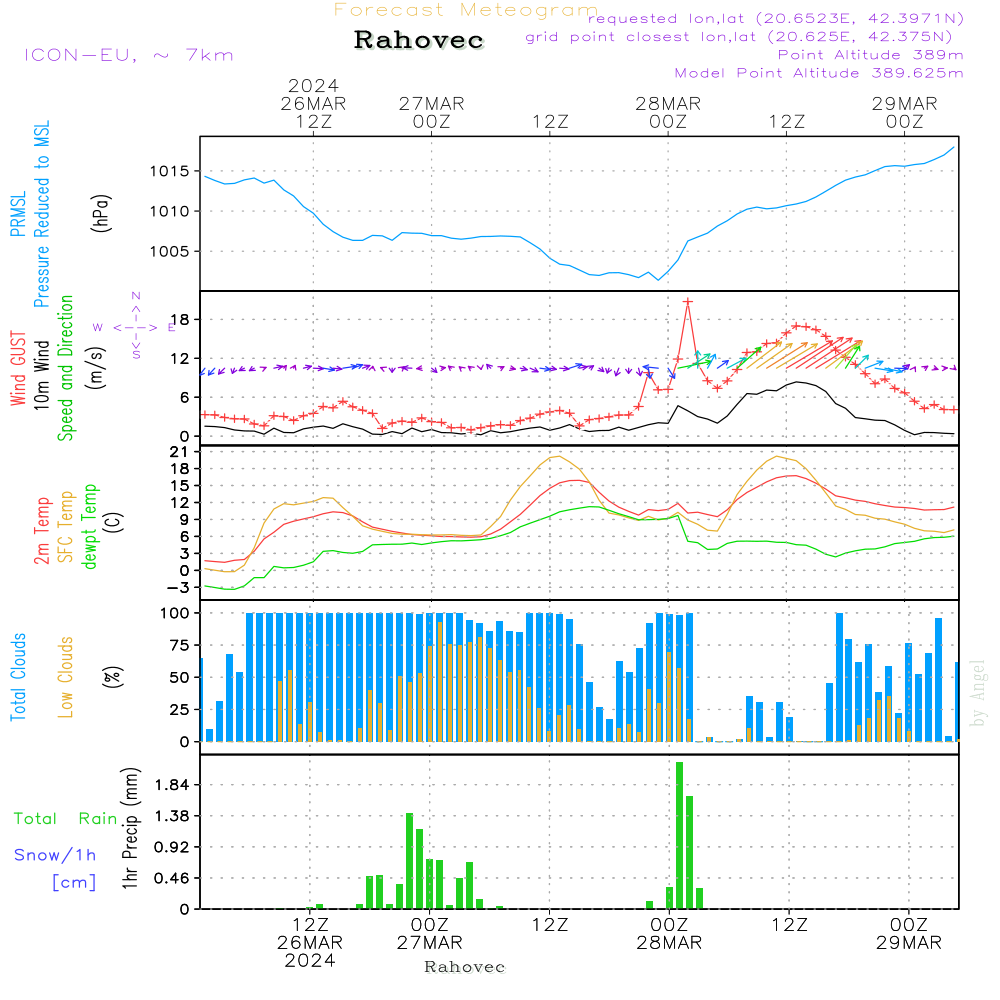The width and height of the screenshot is (1000, 1000).
Task: Click the green "Total Rain" label
Action: (66, 818)
